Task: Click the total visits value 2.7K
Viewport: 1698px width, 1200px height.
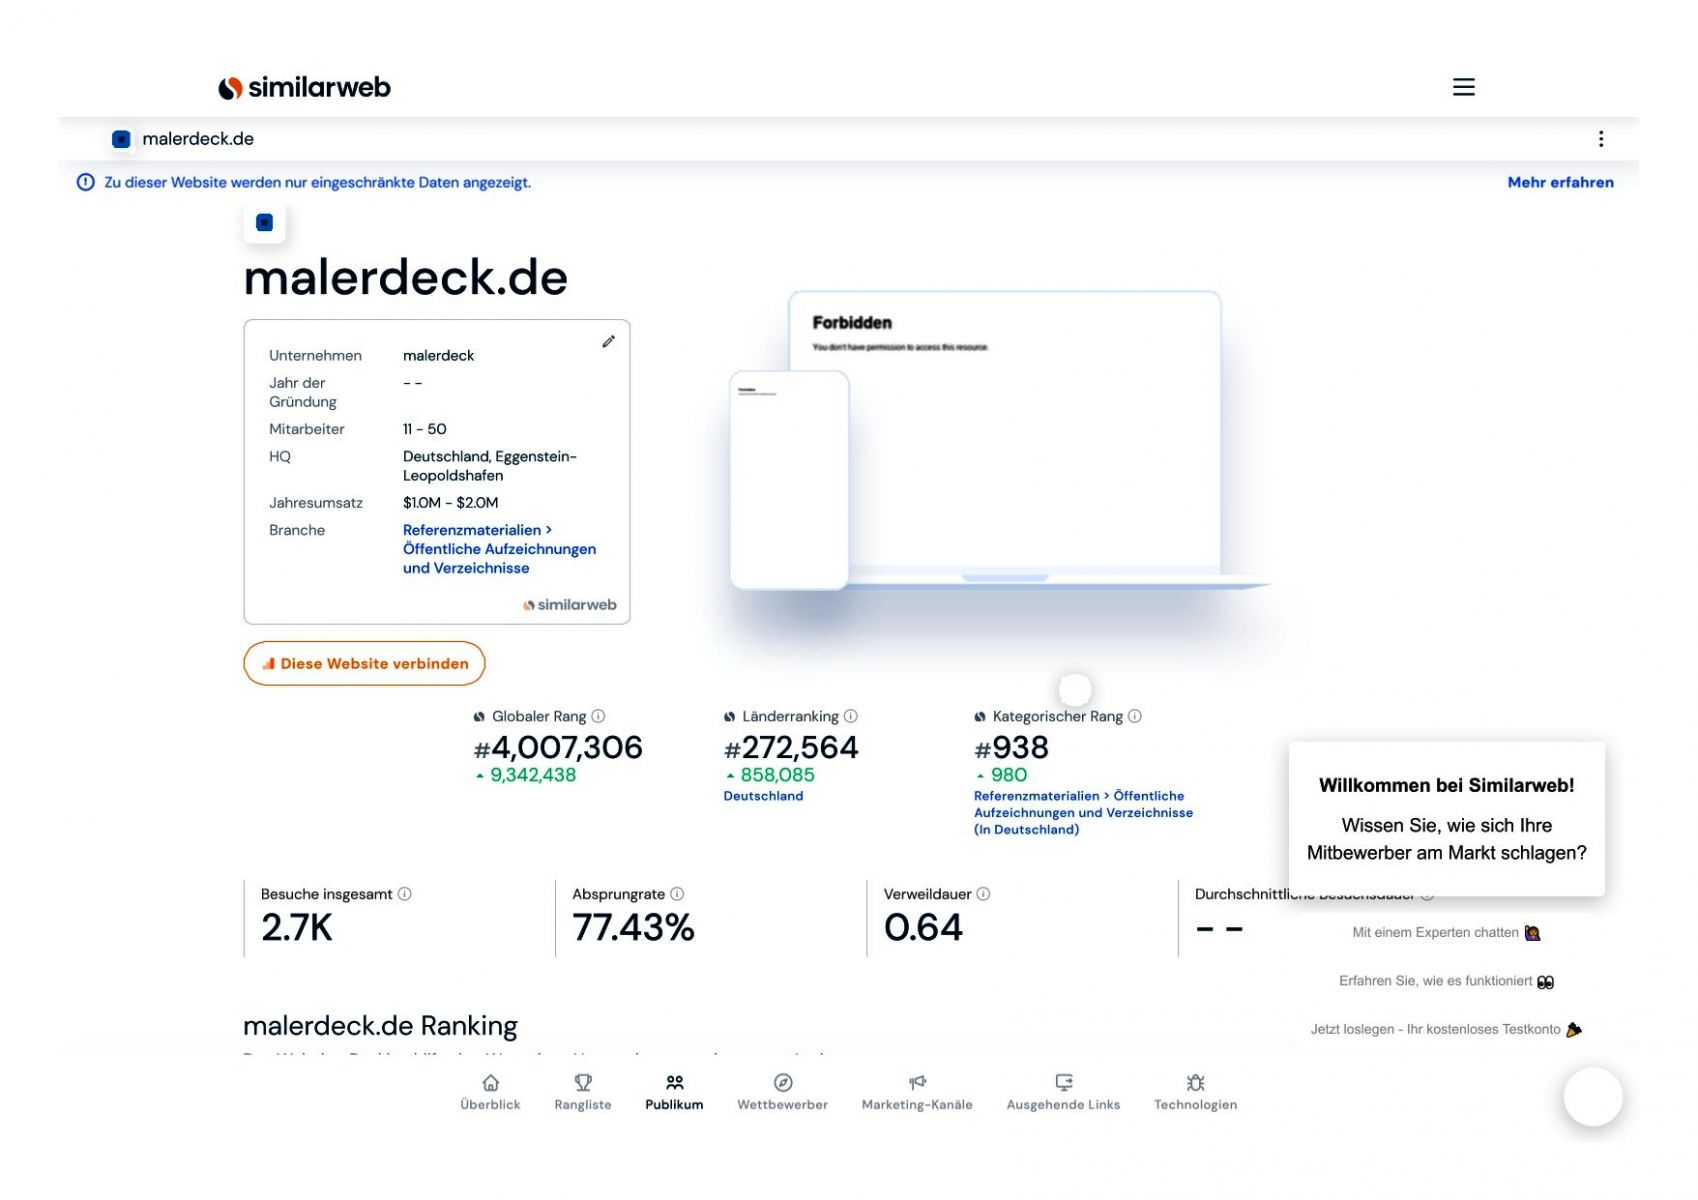Action: pos(297,927)
